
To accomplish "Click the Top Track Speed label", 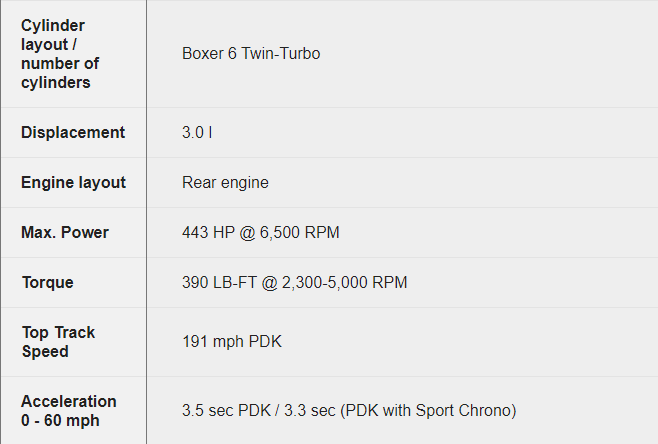I will tap(58, 342).
